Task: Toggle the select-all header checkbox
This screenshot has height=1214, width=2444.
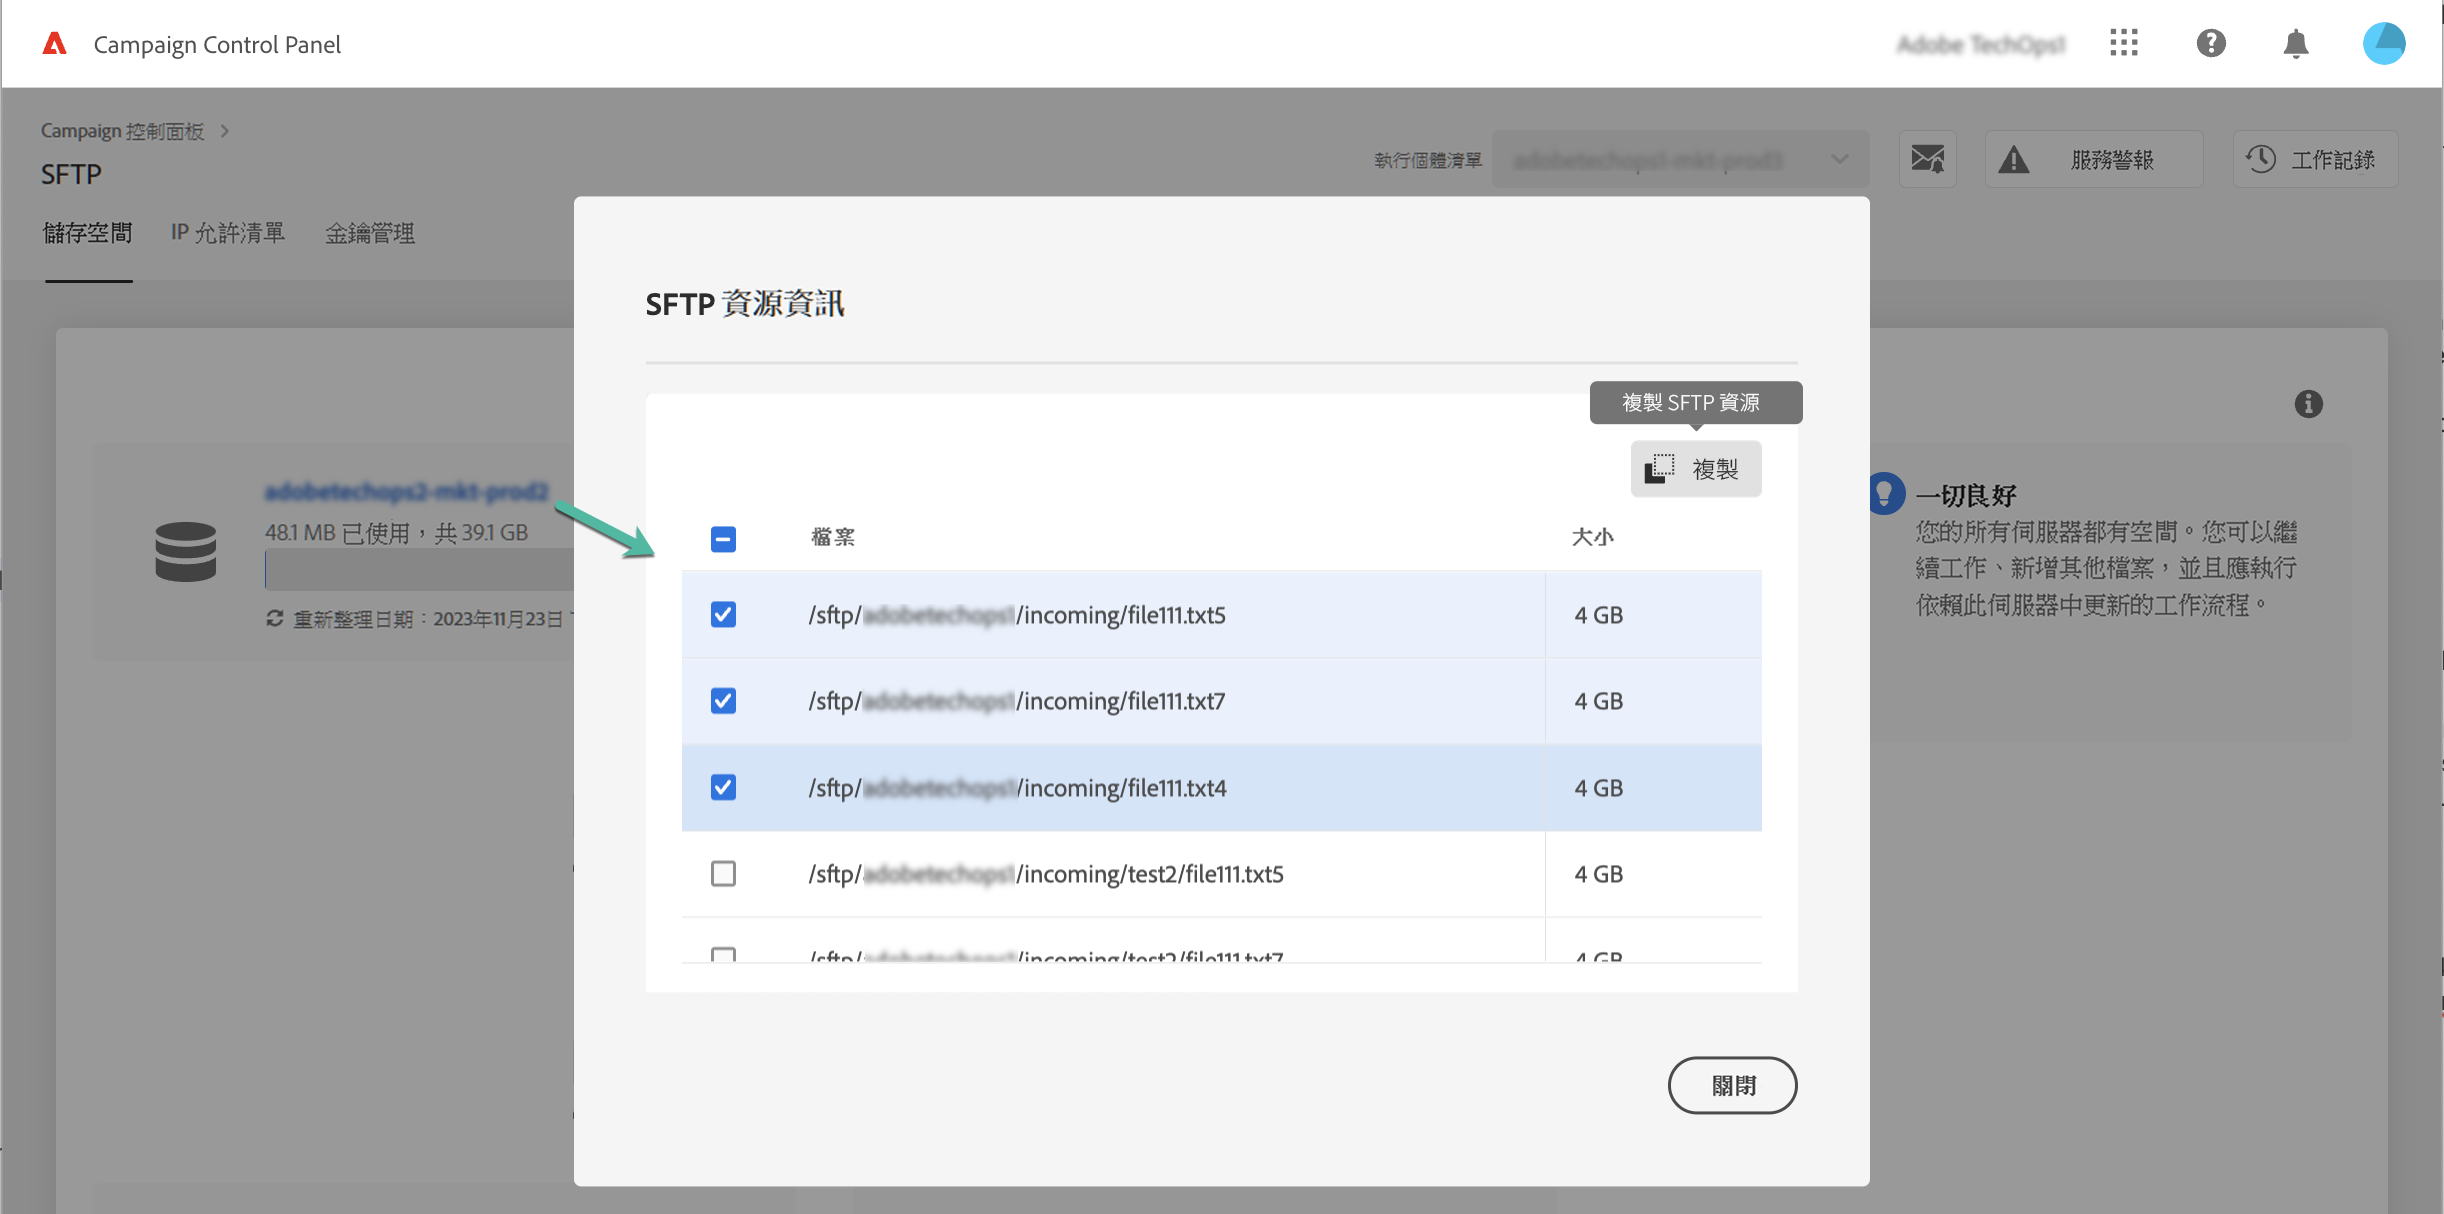Action: [x=723, y=539]
